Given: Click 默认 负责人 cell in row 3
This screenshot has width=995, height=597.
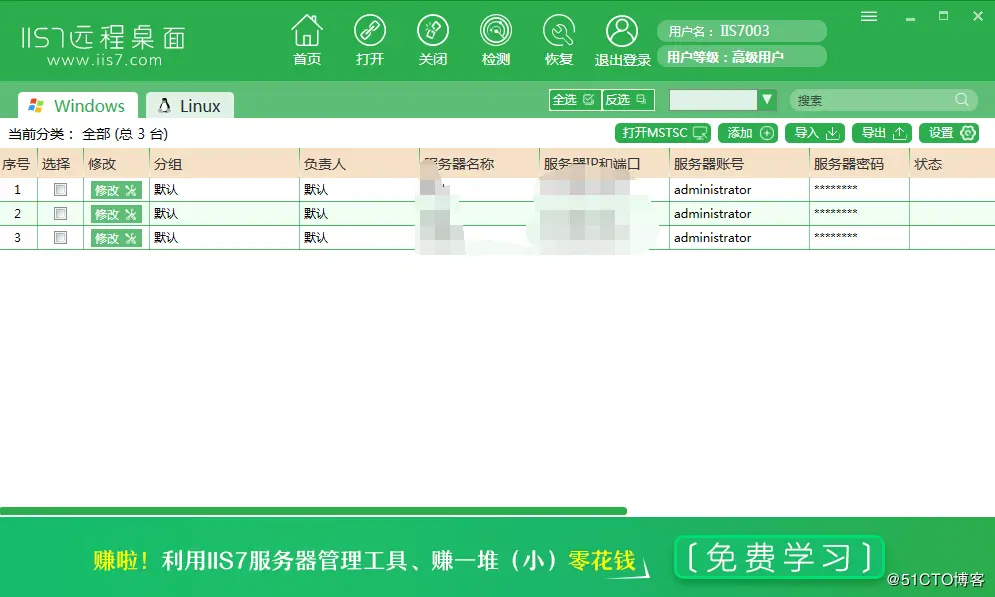Looking at the screenshot, I should coord(359,238).
